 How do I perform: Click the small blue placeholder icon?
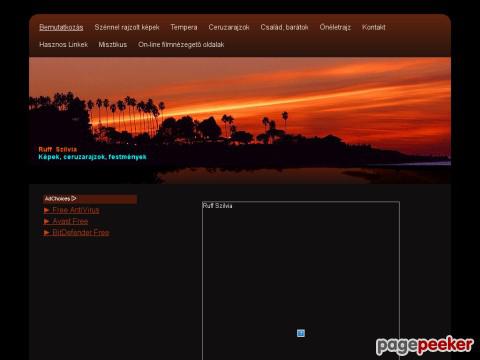(301, 333)
